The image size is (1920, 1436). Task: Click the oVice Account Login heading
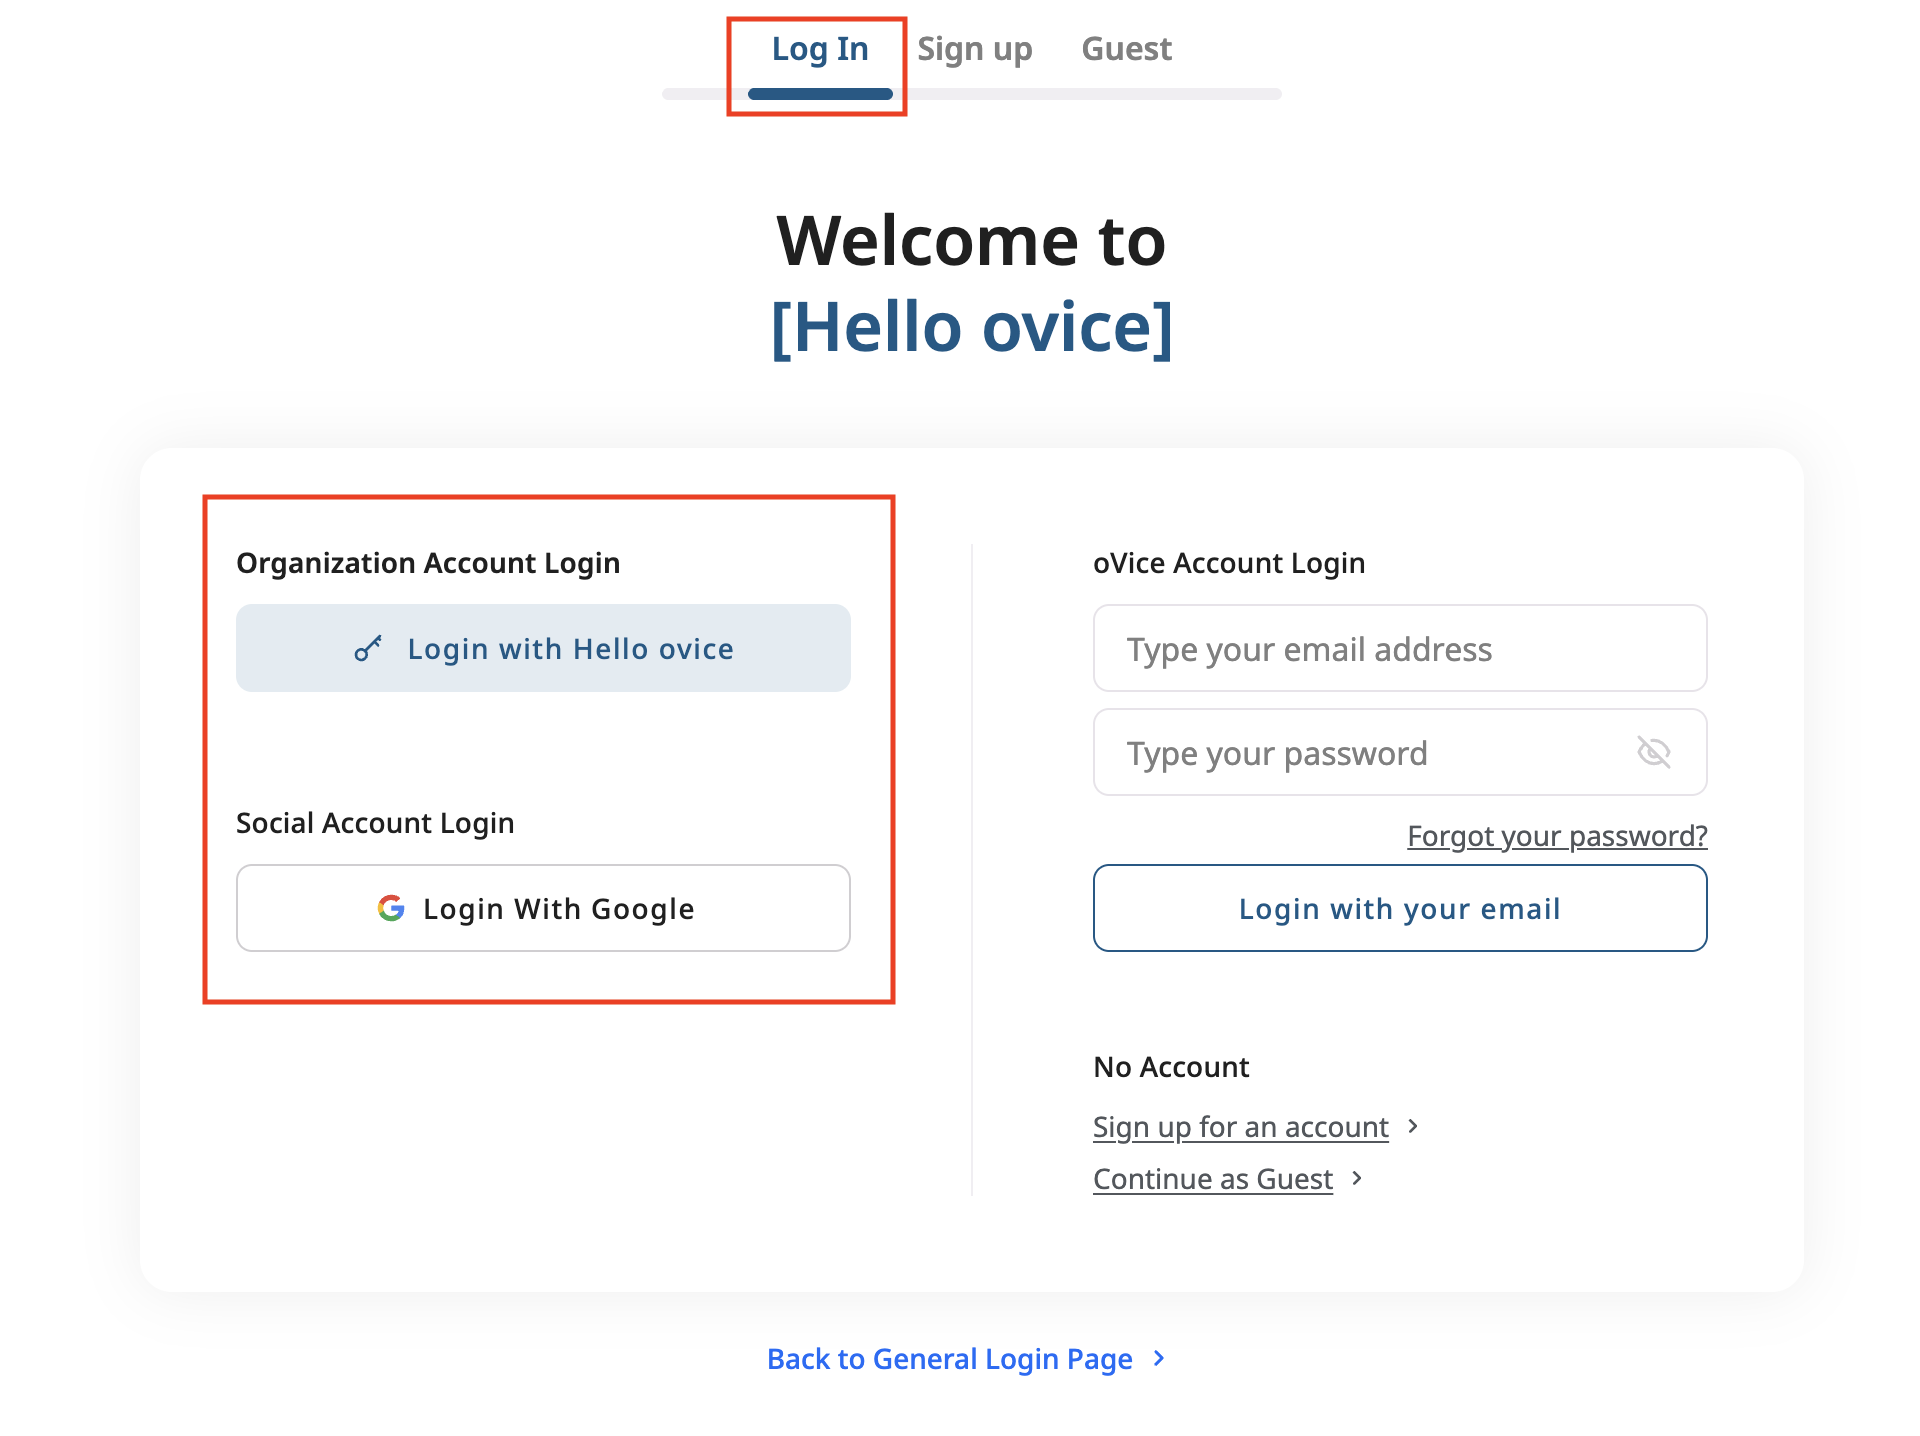tap(1229, 563)
